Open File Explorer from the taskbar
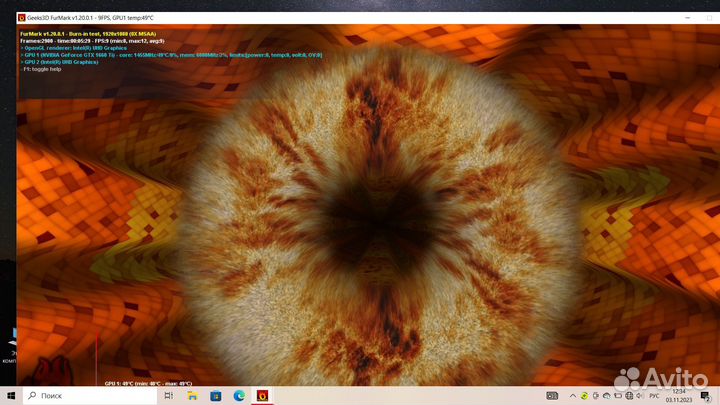Viewport: 720px width, 405px height. tap(192, 395)
